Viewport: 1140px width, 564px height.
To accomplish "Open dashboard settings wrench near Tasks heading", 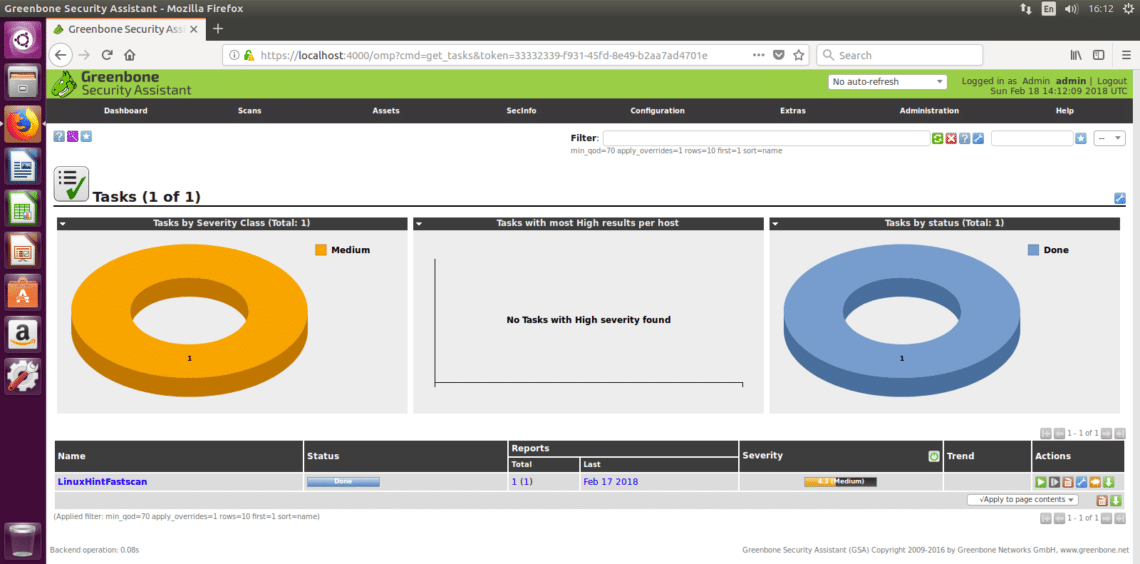I will (x=1120, y=198).
